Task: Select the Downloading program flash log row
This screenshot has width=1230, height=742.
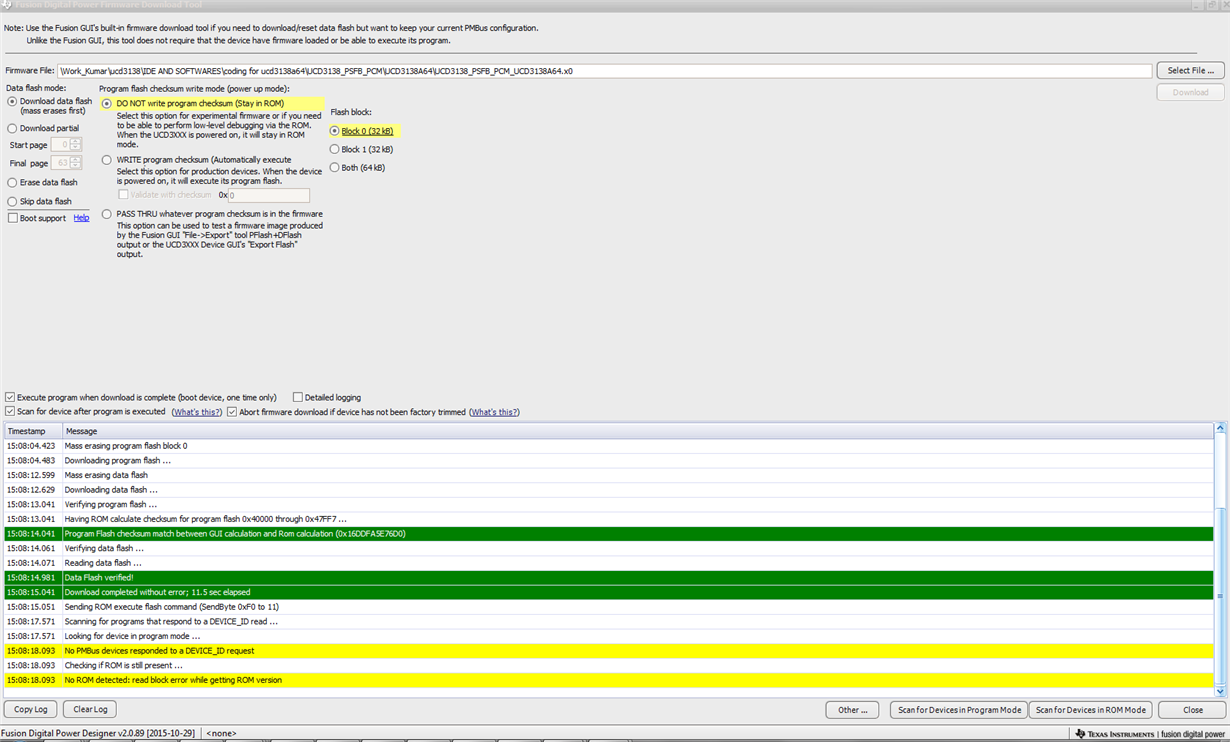Action: 609,460
